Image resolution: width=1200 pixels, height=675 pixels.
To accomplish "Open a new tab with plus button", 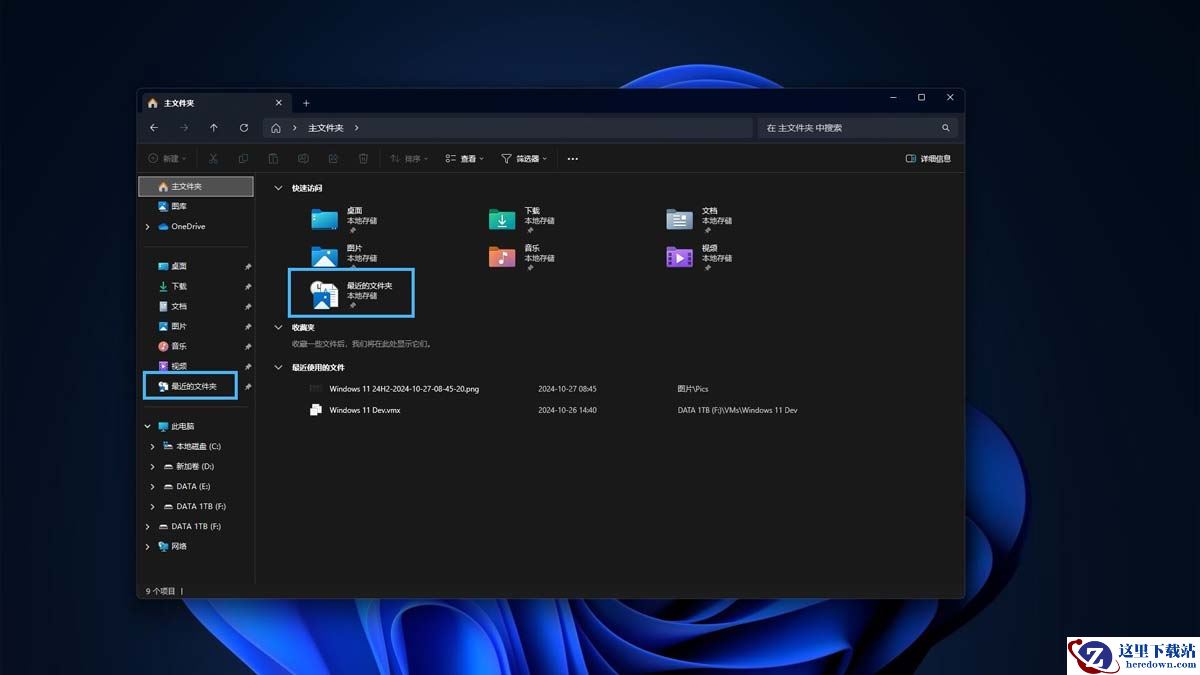I will 306,103.
